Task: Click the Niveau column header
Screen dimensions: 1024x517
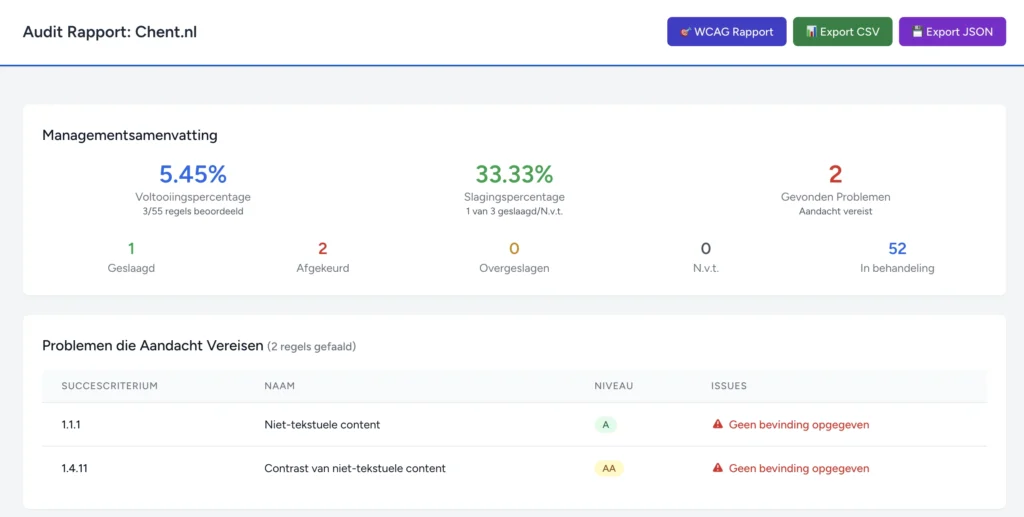Action: point(613,385)
